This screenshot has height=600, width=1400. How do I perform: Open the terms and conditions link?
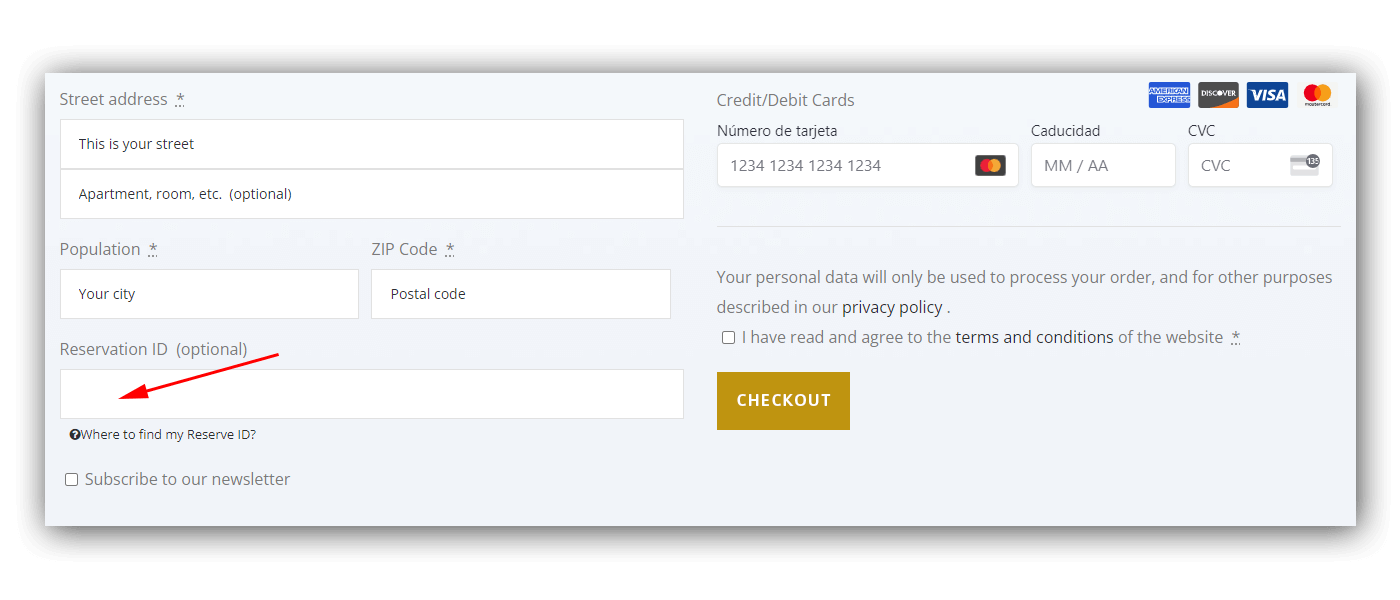(x=1034, y=337)
